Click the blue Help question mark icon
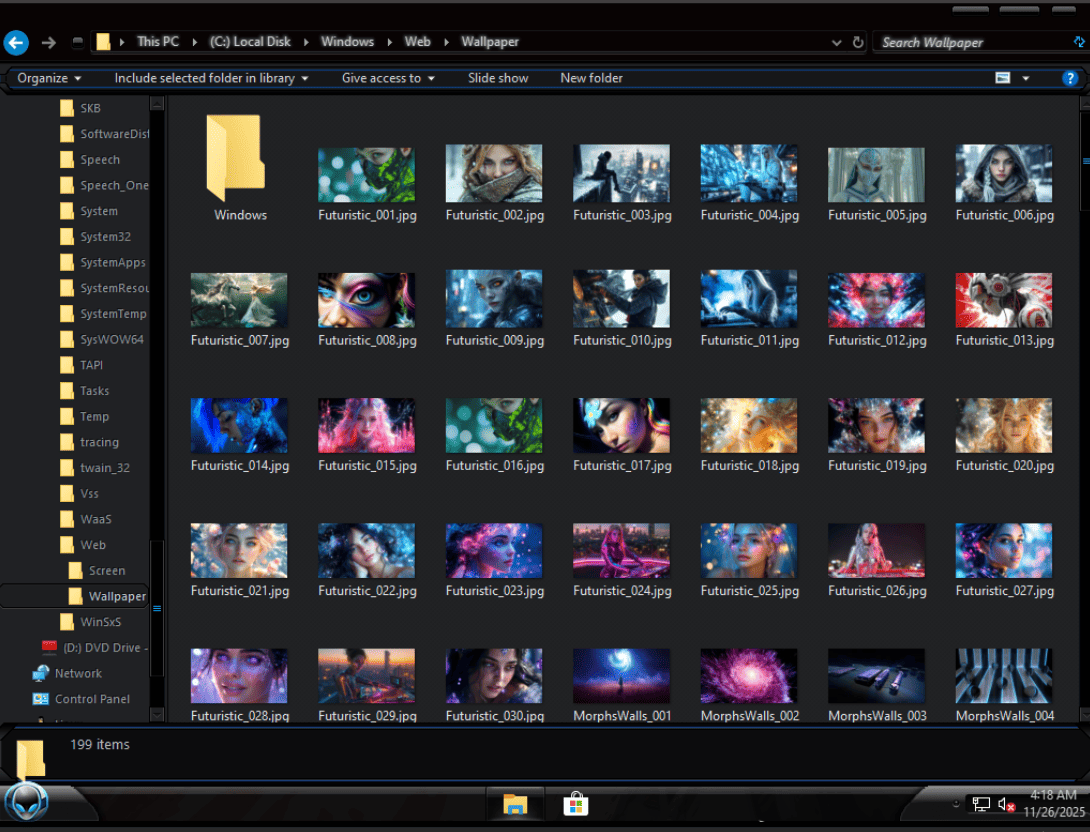 [x=1070, y=78]
